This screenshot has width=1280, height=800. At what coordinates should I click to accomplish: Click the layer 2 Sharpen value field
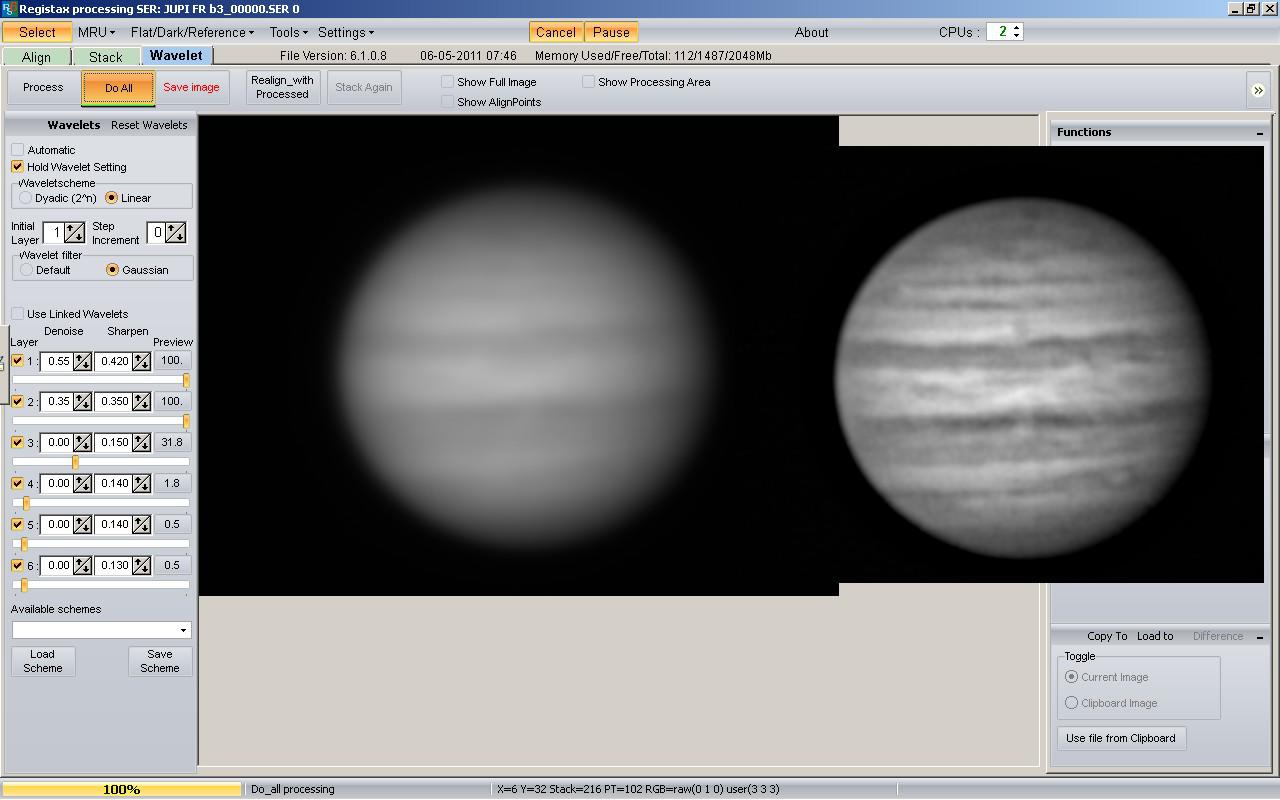coord(115,402)
